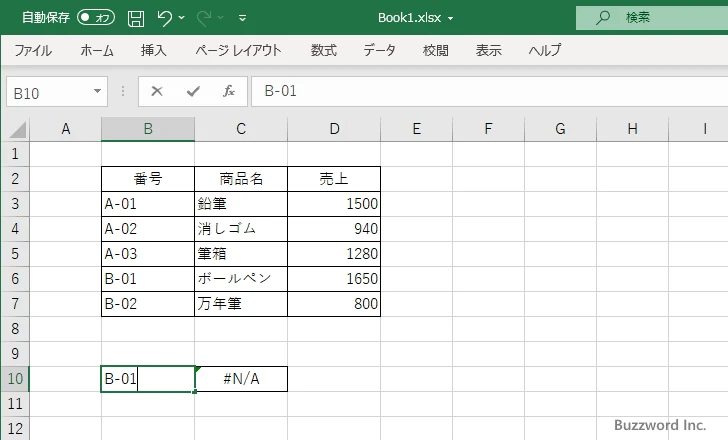Open the 表示 tab
The height and width of the screenshot is (440, 728).
pyautogui.click(x=488, y=50)
